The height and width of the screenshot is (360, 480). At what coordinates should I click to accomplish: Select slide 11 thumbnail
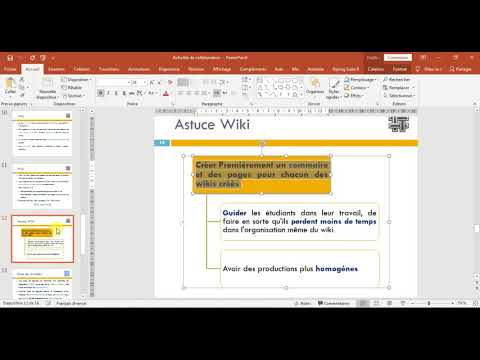[42, 186]
